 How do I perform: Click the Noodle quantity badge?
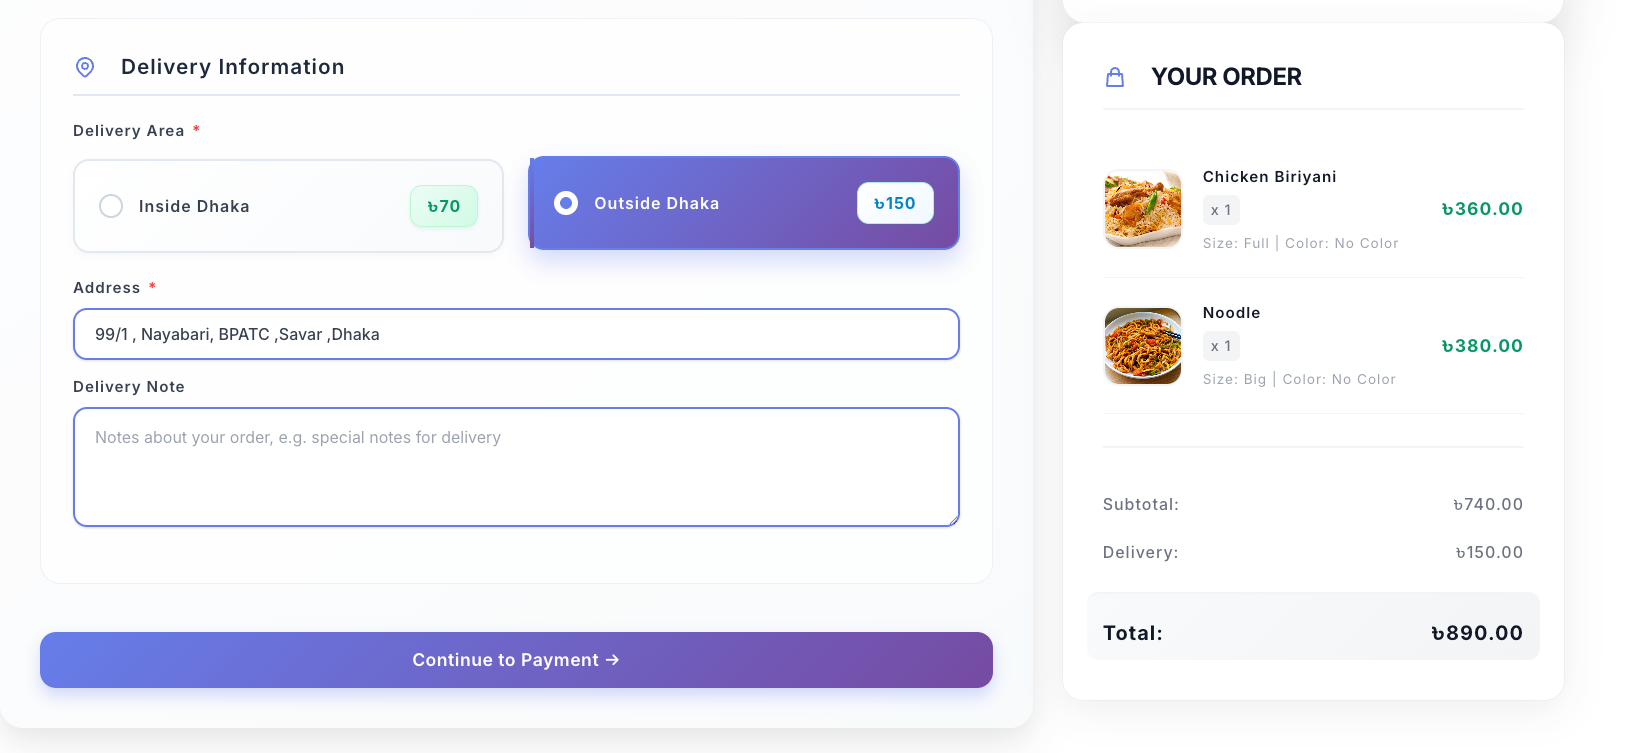pos(1221,346)
